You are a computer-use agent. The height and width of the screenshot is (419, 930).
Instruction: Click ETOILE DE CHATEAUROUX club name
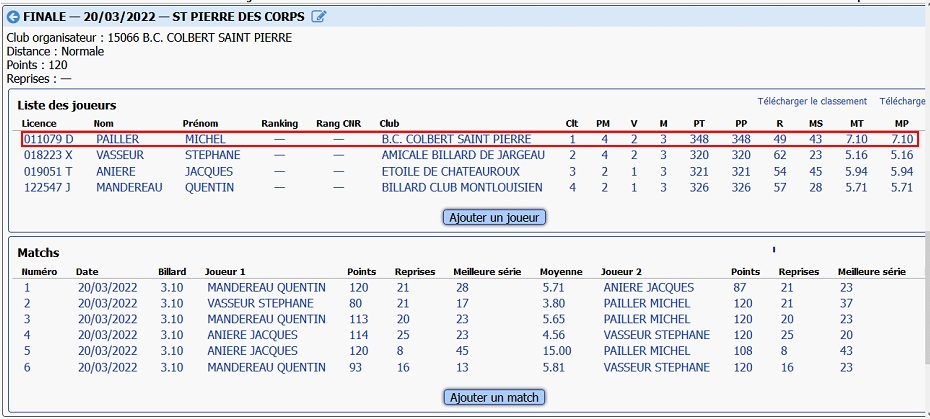coord(450,172)
